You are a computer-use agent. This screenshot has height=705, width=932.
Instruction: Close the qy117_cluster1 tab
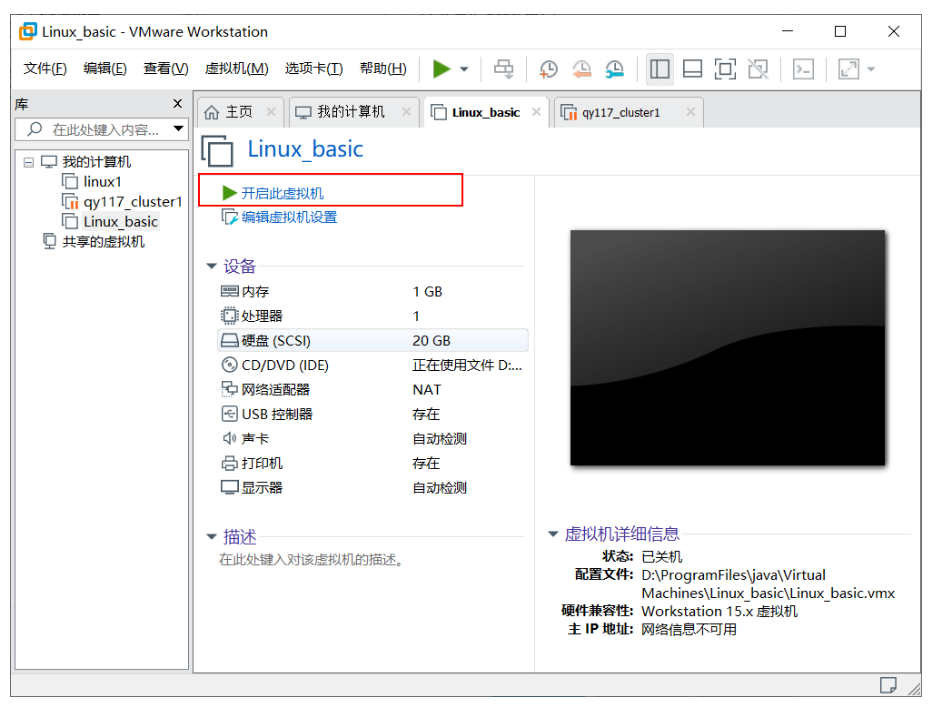(690, 112)
